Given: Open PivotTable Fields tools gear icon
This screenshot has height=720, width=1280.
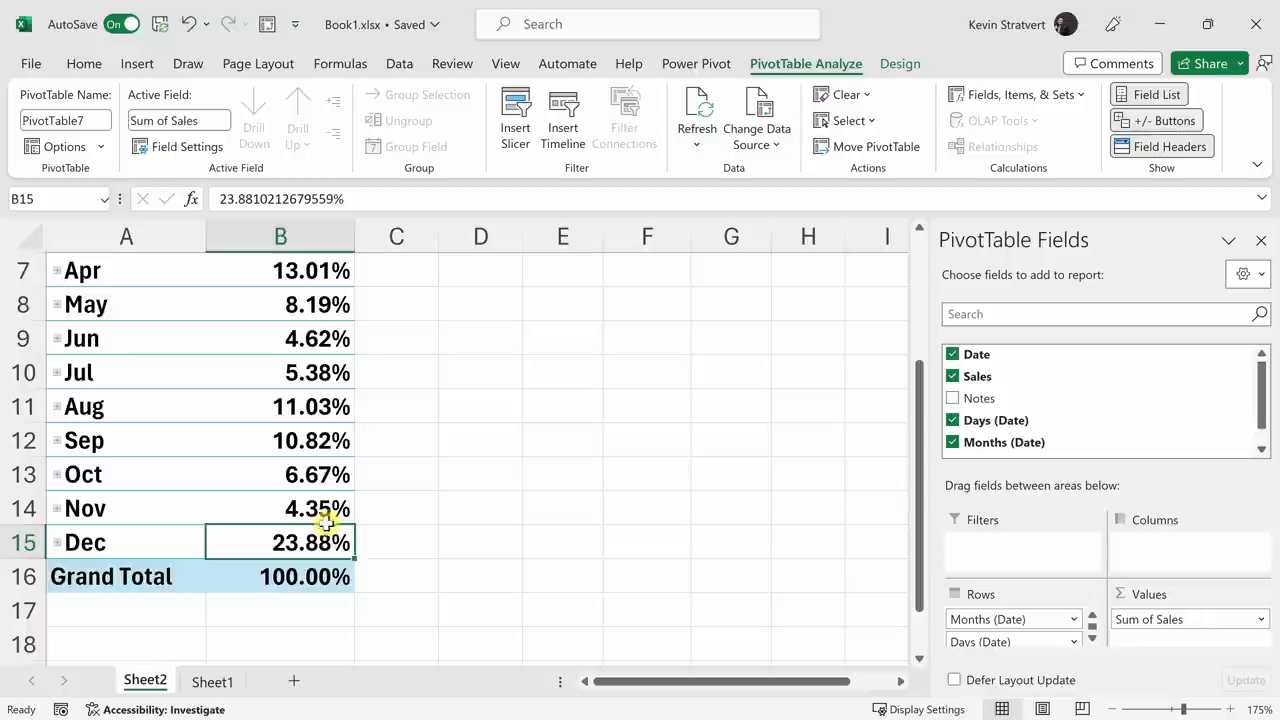Looking at the screenshot, I should (x=1248, y=274).
